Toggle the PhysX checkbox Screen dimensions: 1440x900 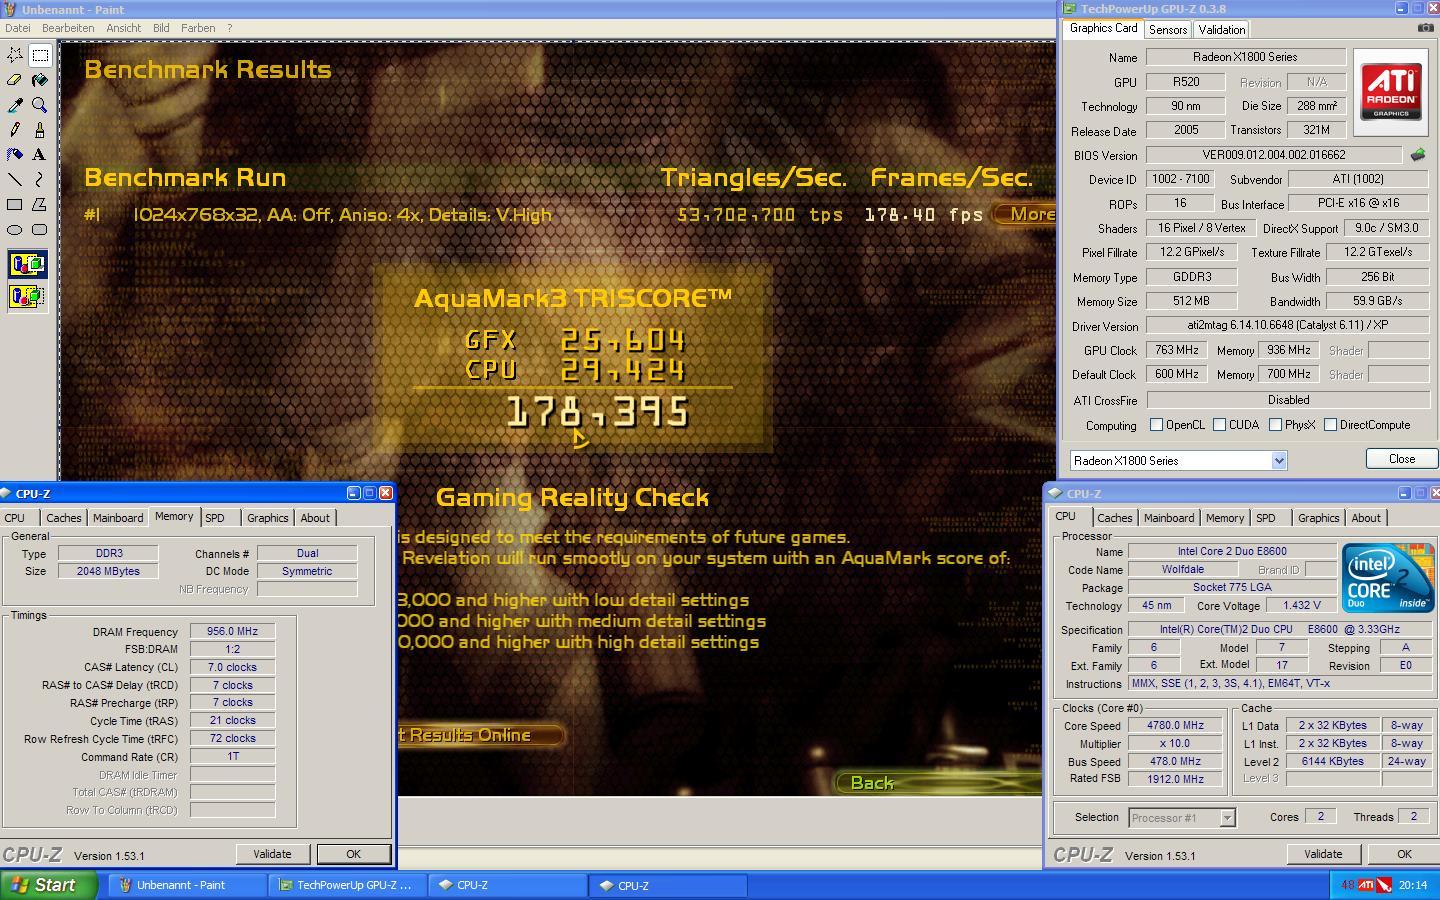[1275, 425]
